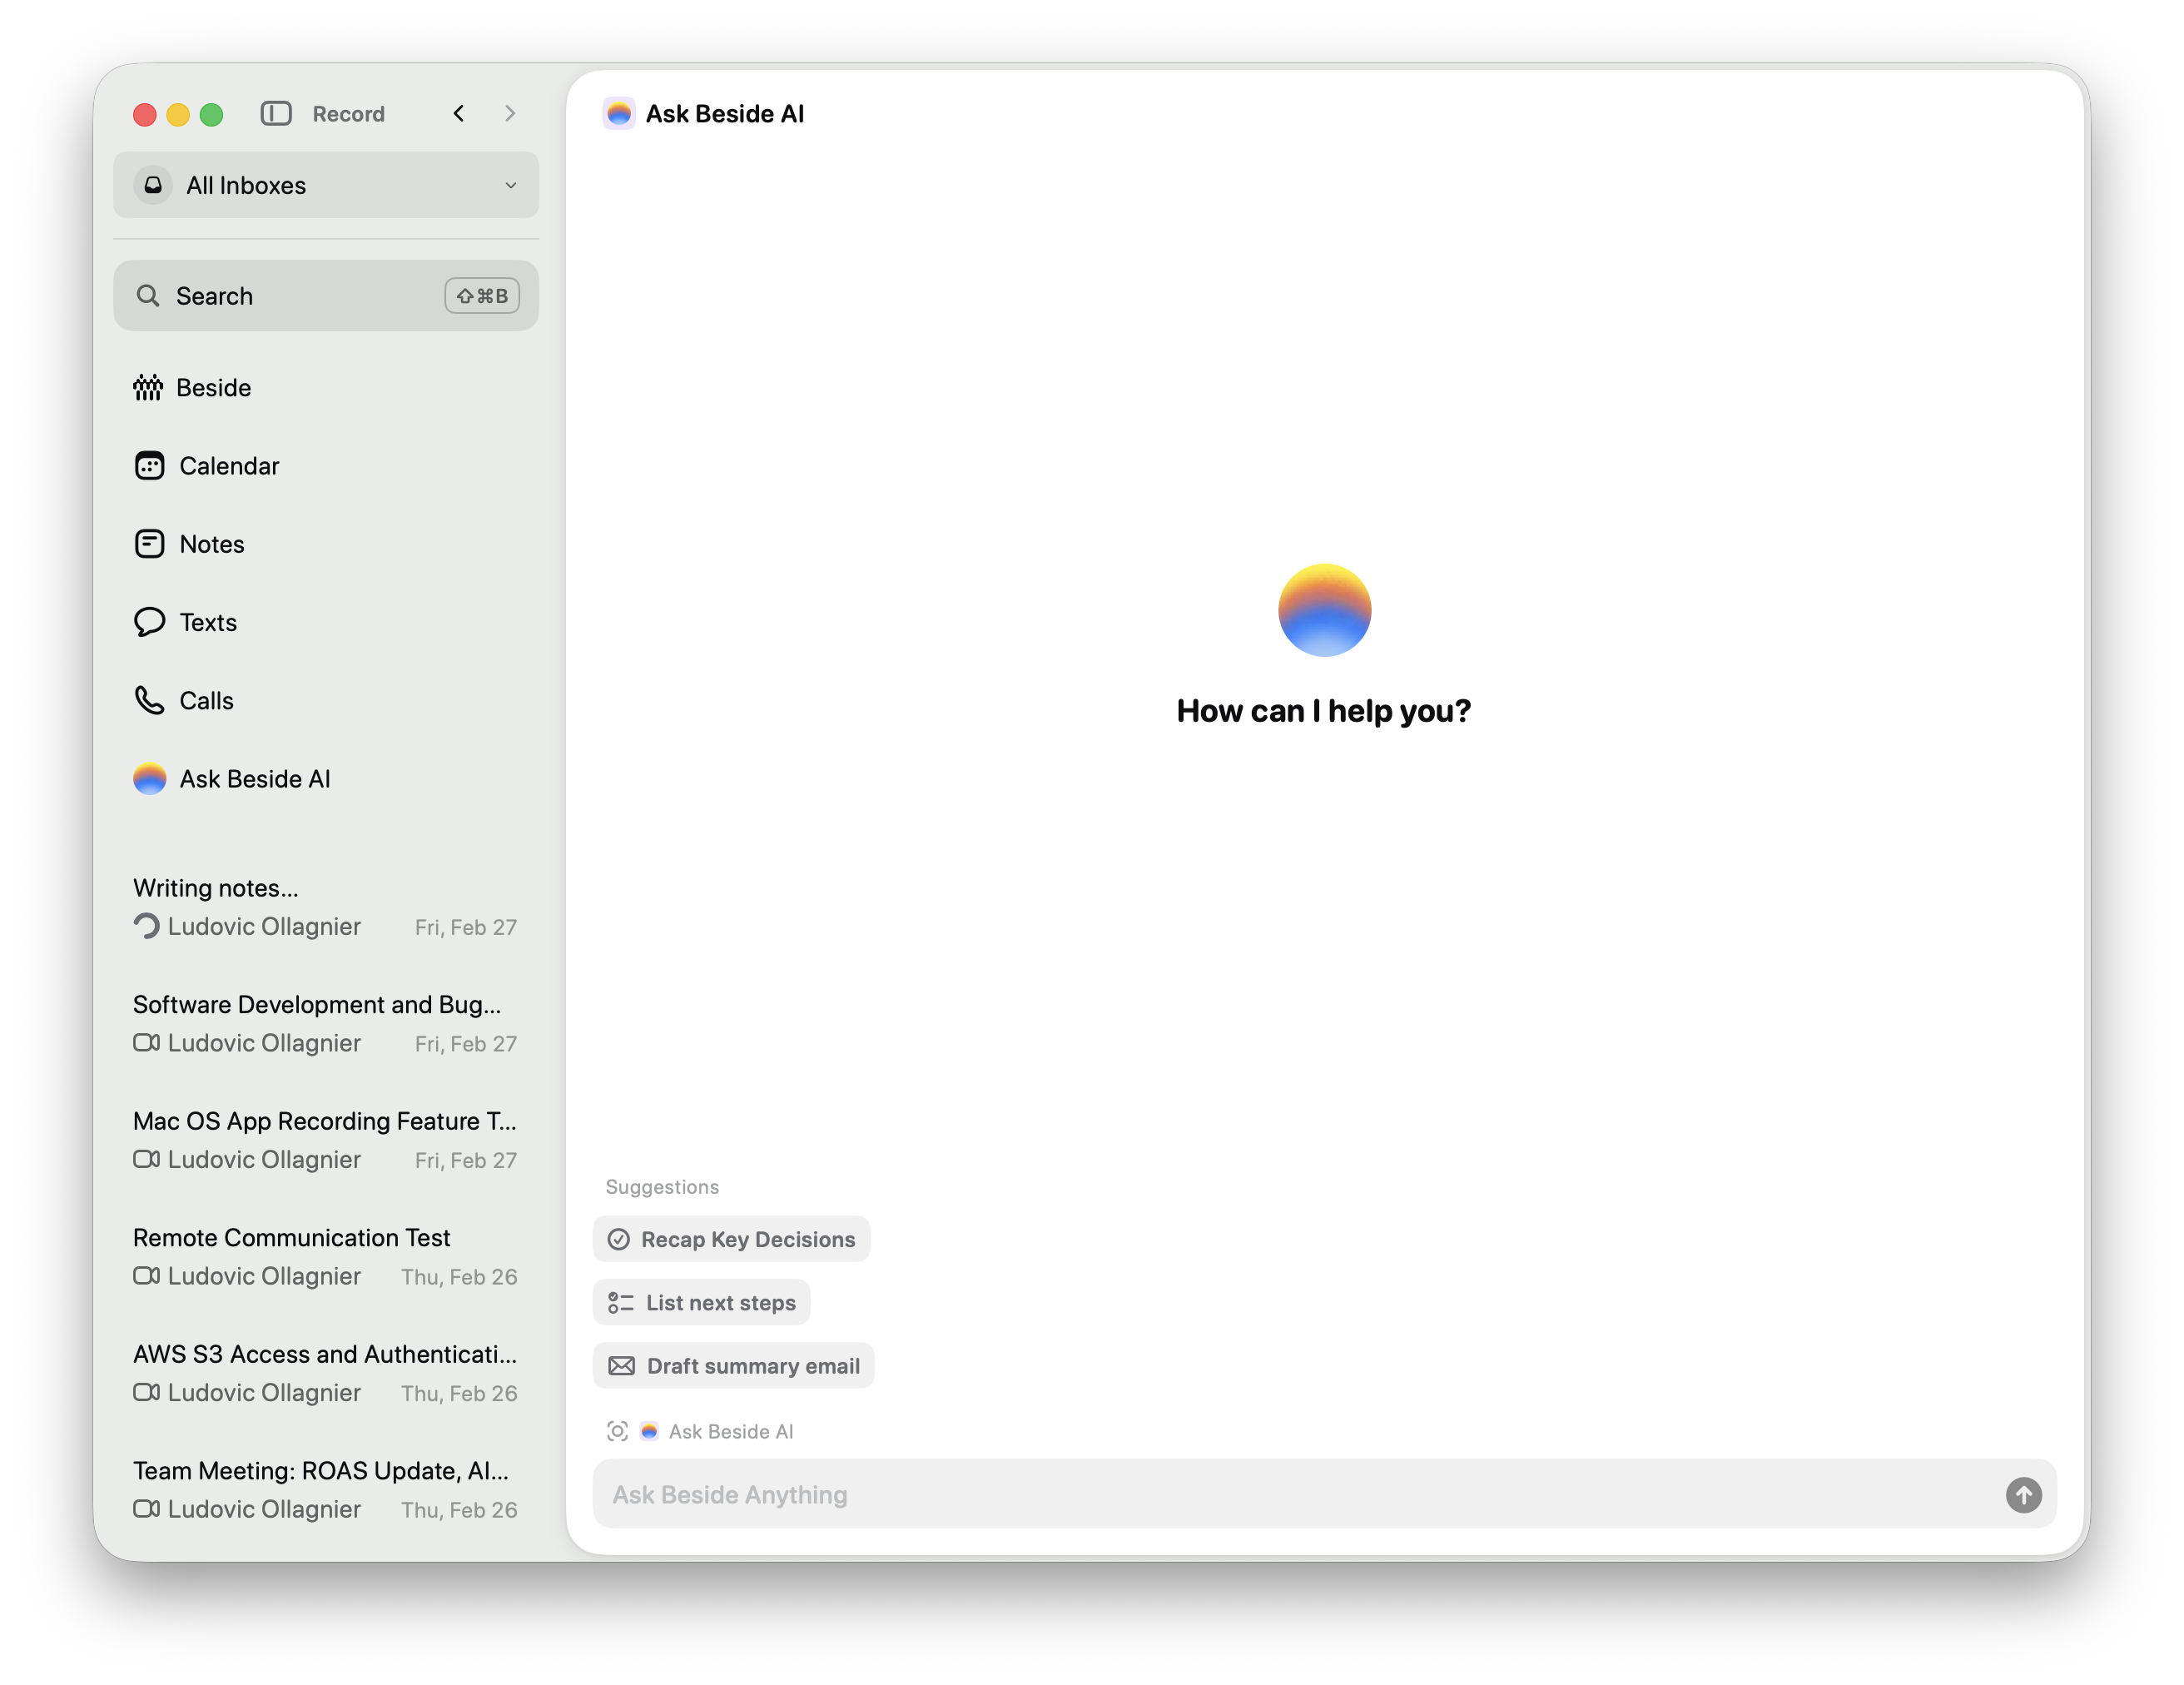This screenshot has width=2184, height=1685.
Task: Click video icon for Team Meeting entry
Action: pos(147,1509)
